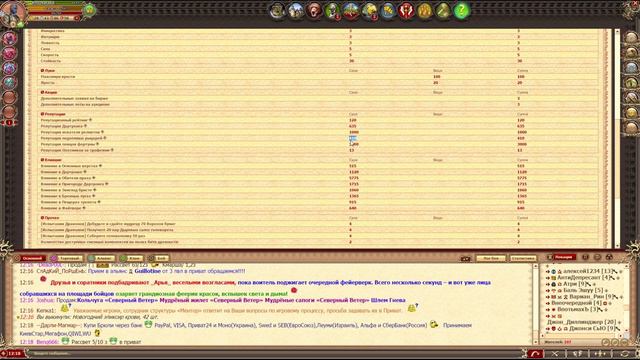Click the red icon with white winged emblem
This screenshot has width=640, height=360.
406,11
